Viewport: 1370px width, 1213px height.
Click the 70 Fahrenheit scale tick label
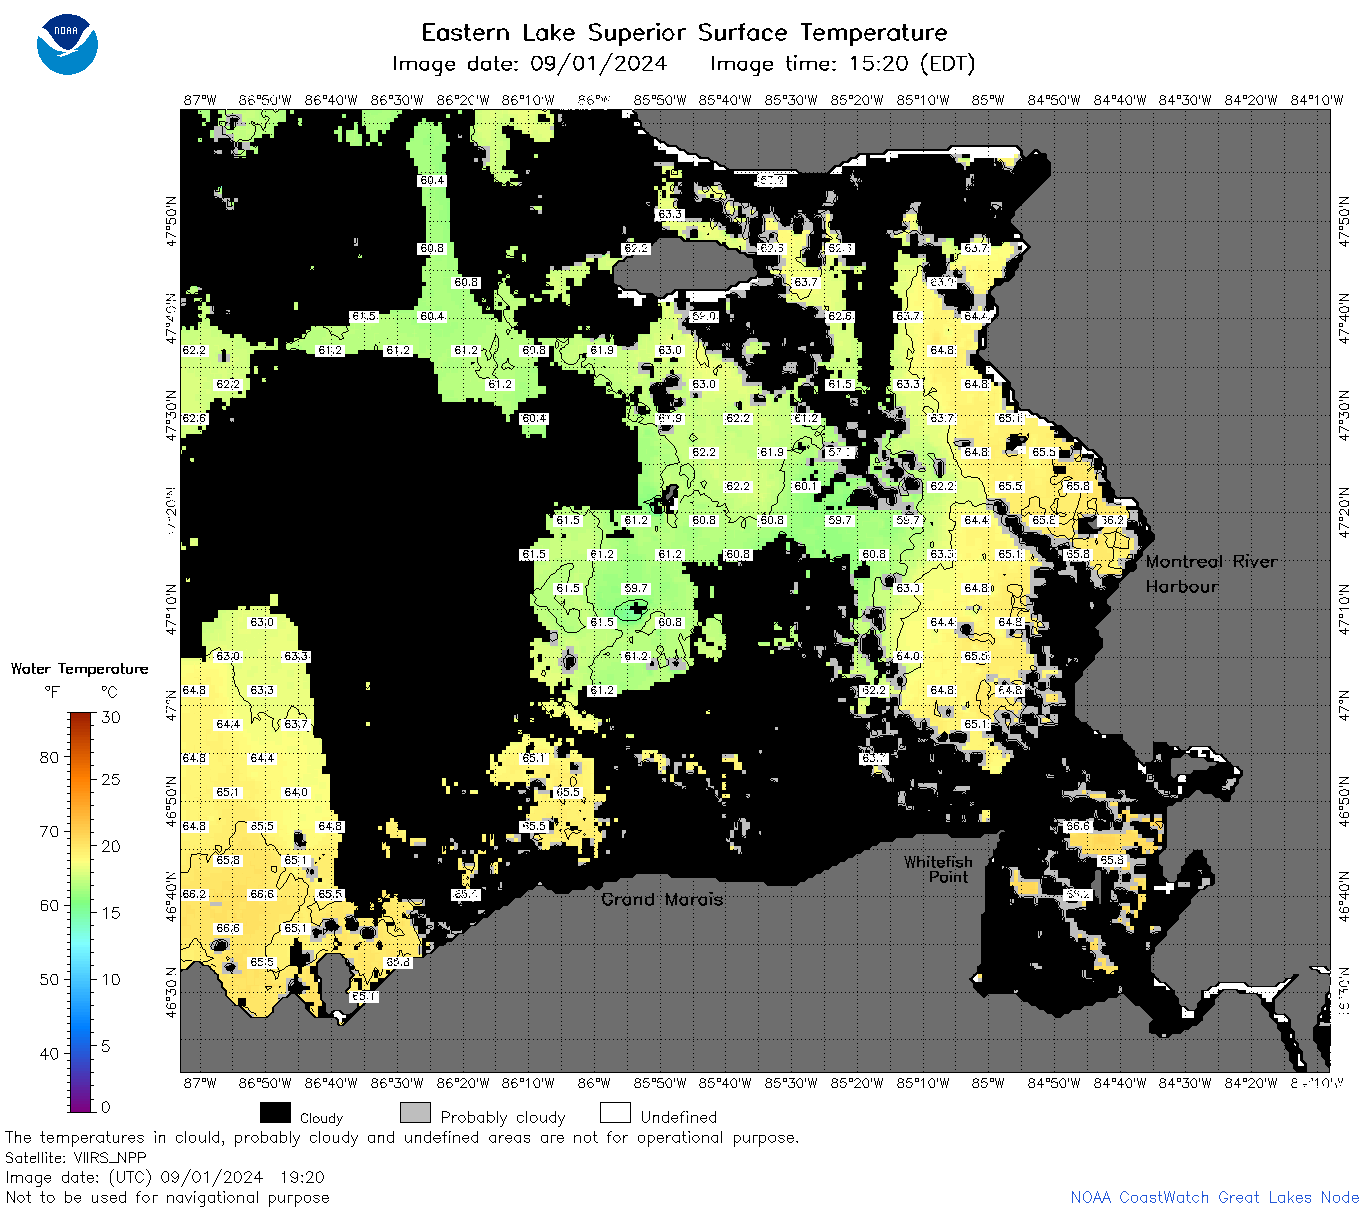[x=49, y=831]
